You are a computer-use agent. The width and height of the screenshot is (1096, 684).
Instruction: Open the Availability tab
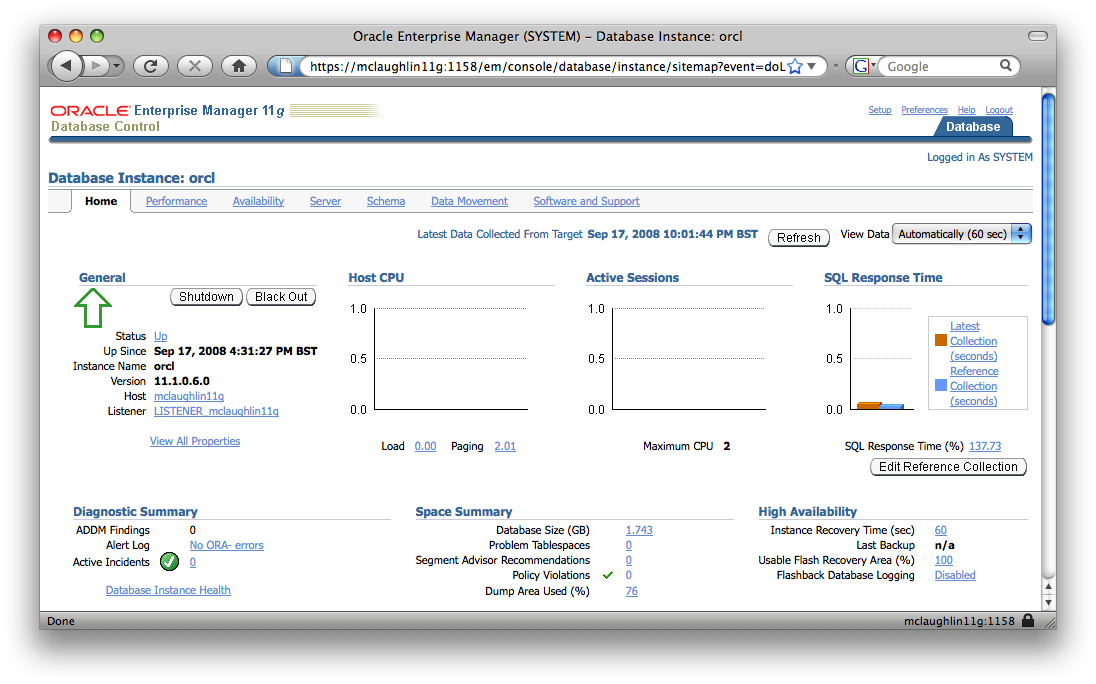click(x=259, y=201)
